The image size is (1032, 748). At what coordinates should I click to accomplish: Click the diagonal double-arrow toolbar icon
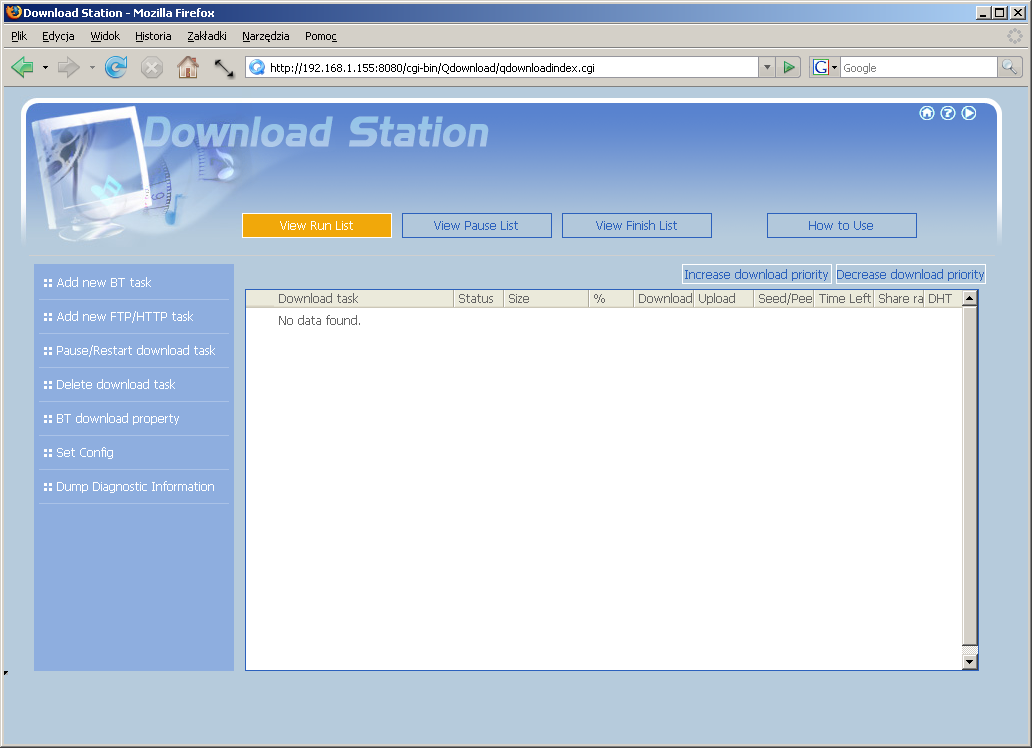pos(224,68)
